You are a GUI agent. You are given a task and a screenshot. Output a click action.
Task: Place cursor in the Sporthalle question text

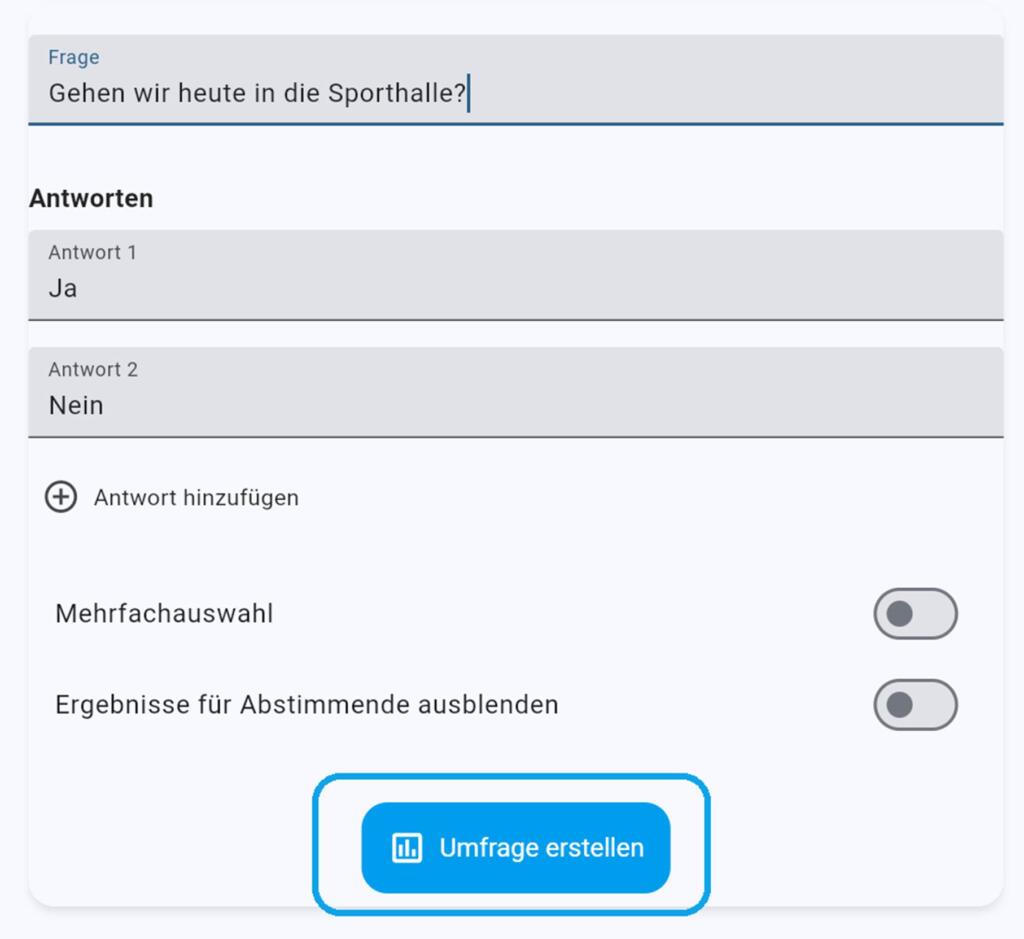[257, 93]
